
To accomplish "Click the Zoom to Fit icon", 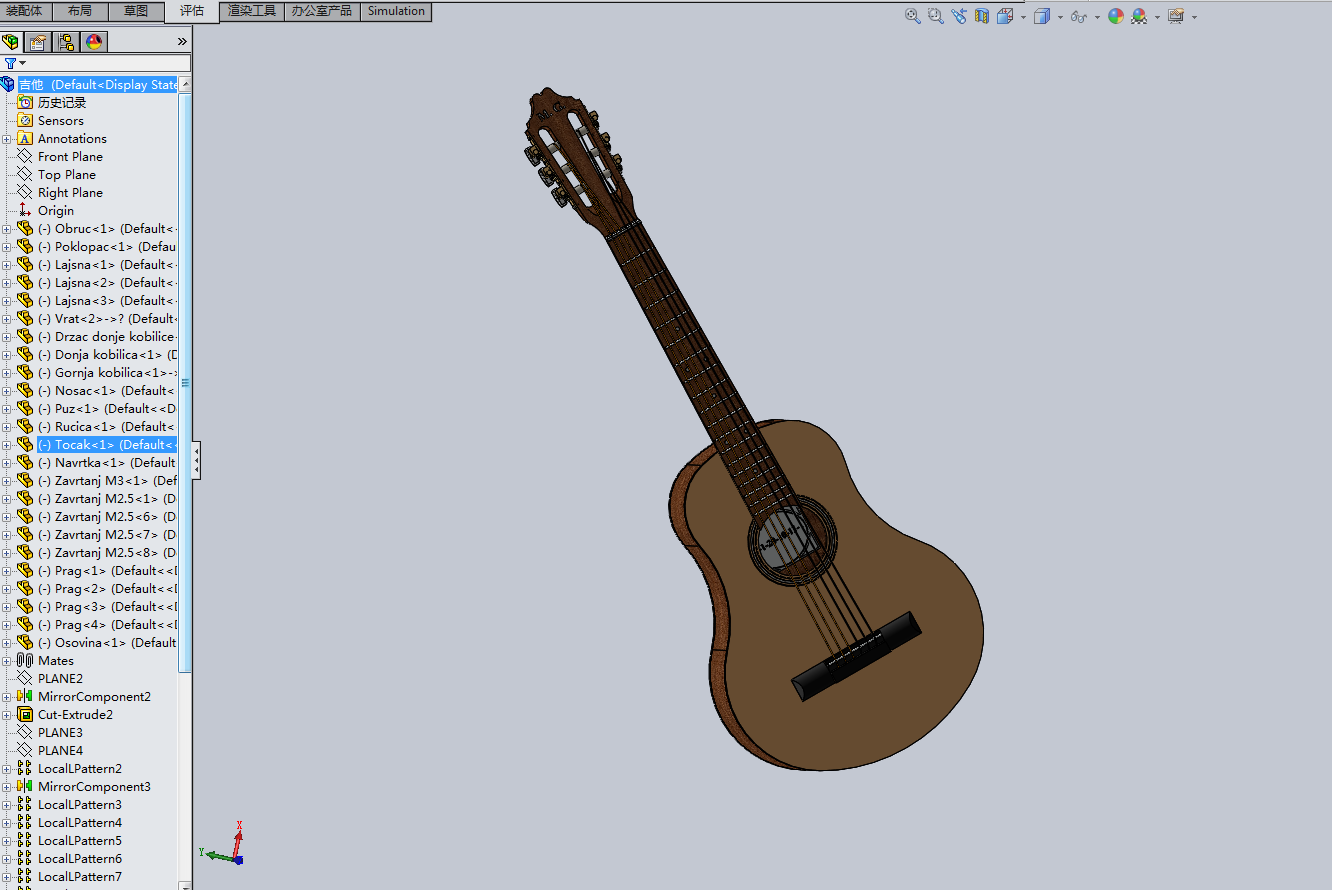I will [x=912, y=16].
